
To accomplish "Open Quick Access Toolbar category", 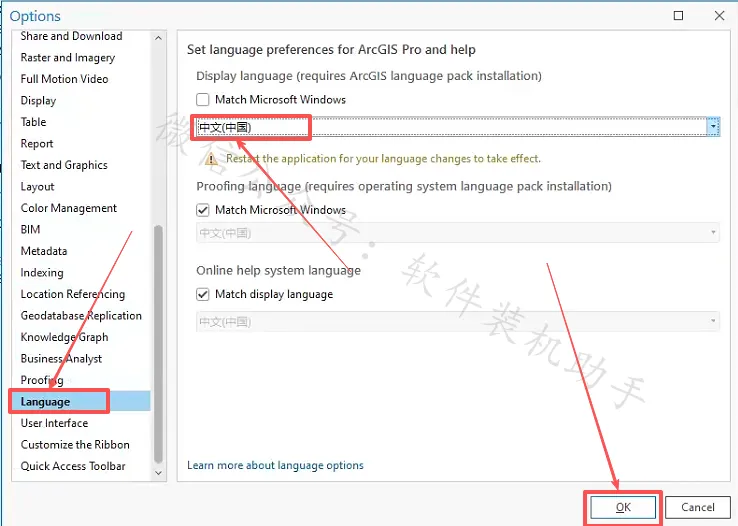I will pyautogui.click(x=73, y=466).
